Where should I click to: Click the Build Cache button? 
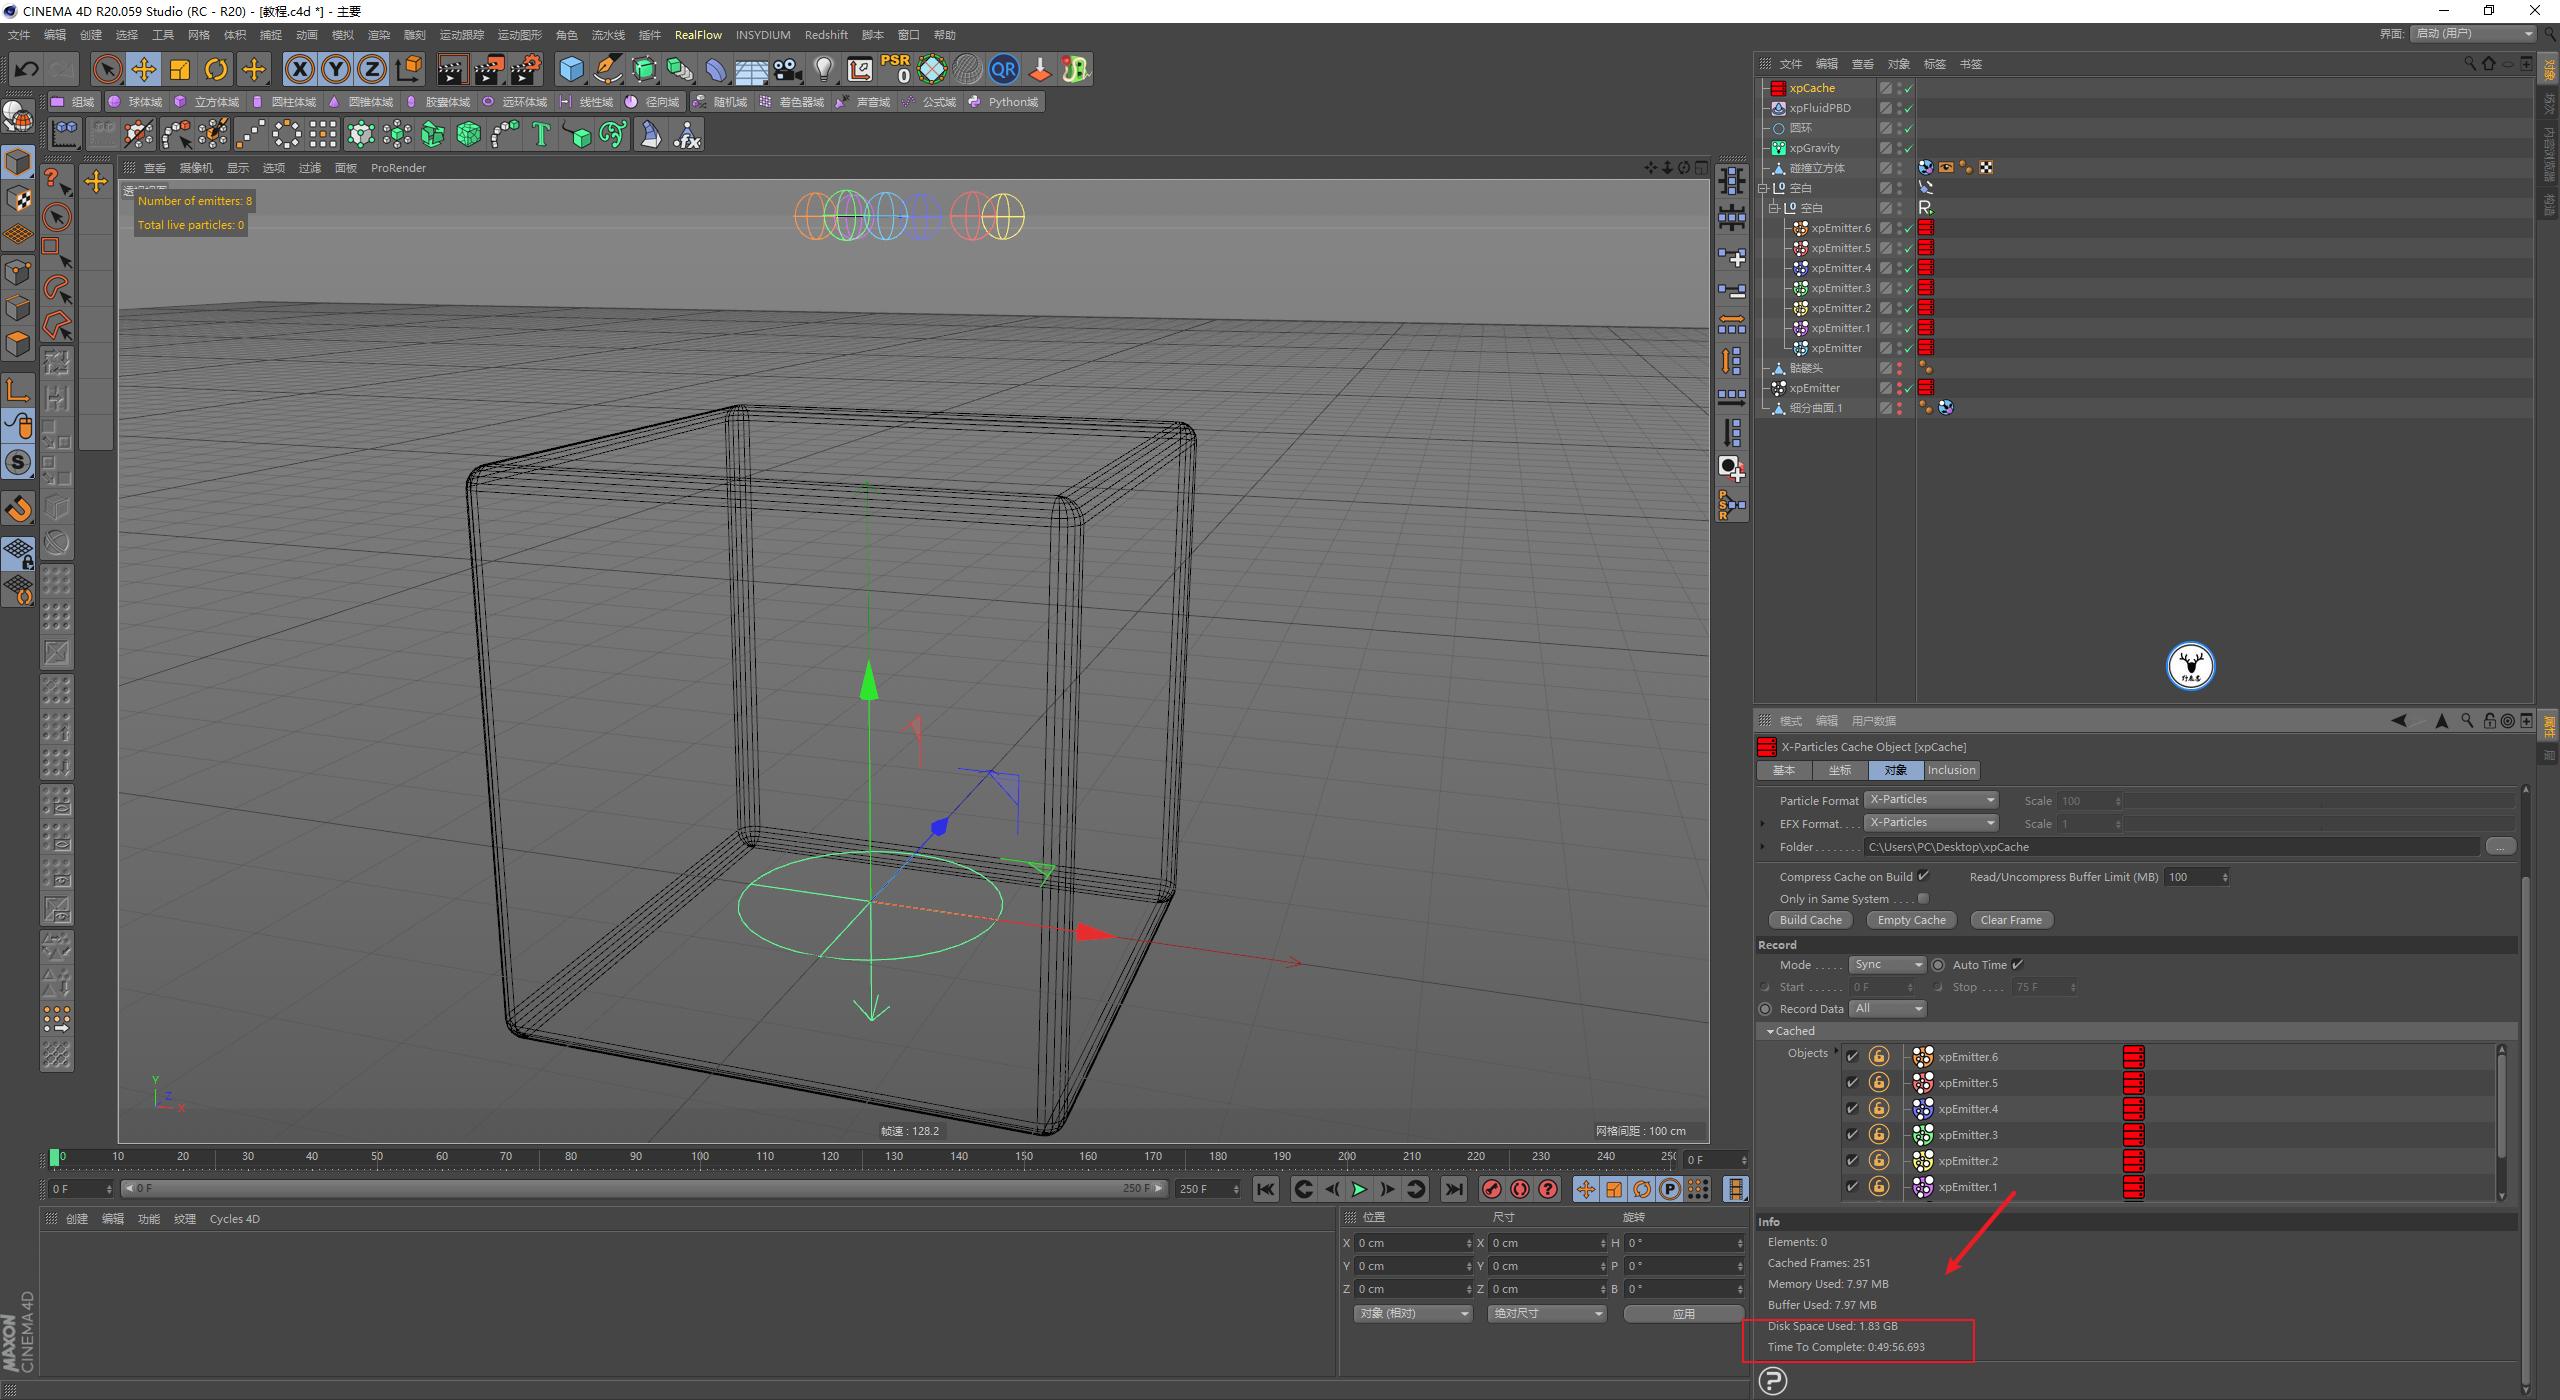point(1810,919)
